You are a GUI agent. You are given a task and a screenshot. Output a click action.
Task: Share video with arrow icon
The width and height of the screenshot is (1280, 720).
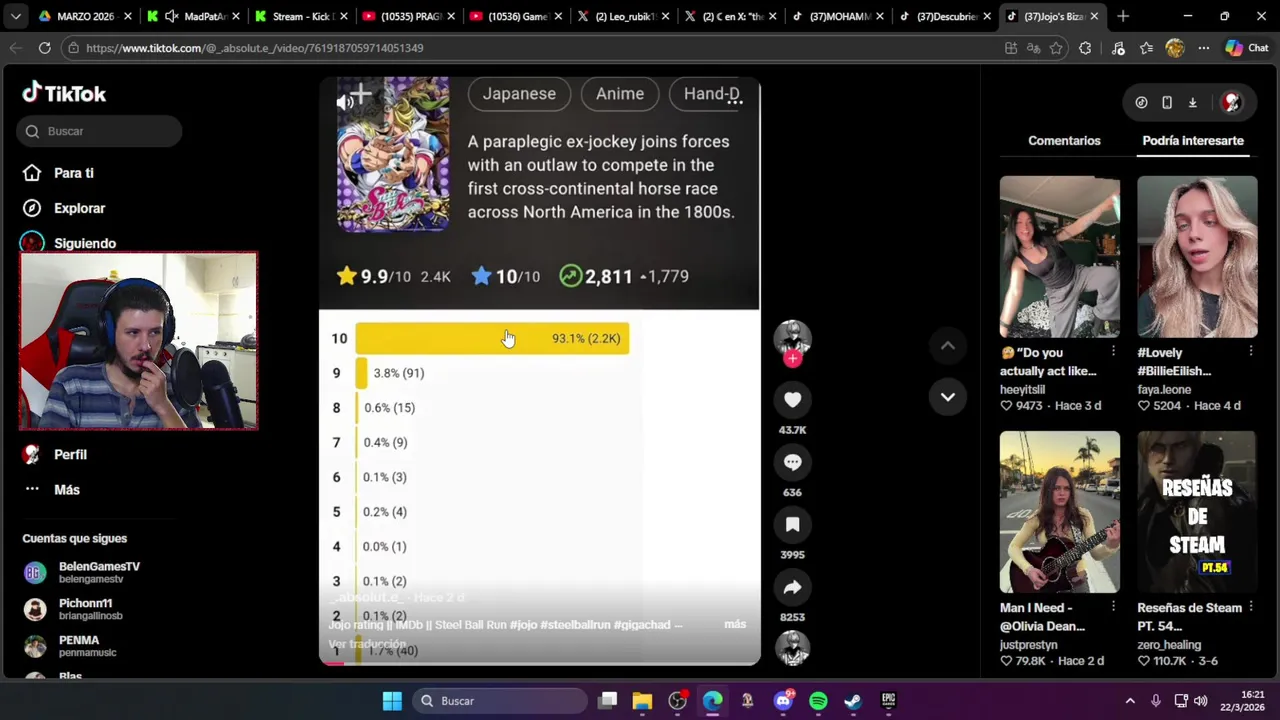tap(792, 587)
